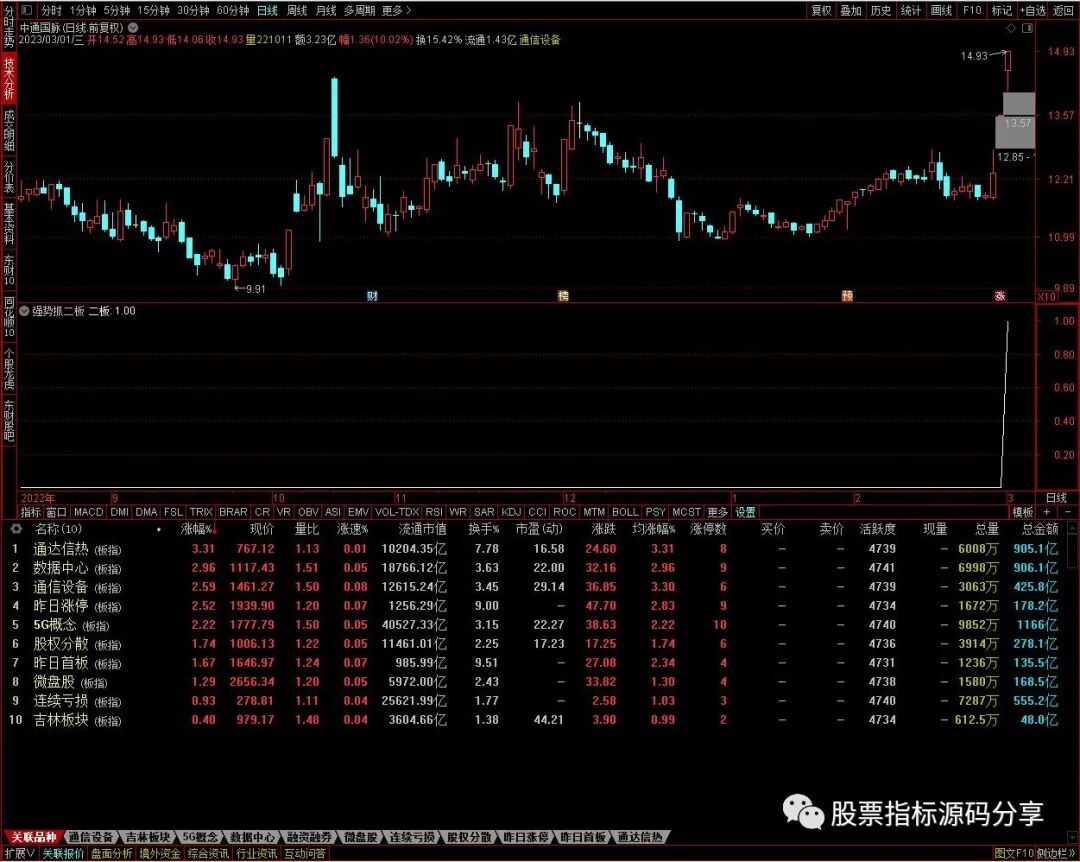This screenshot has width=1080, height=862.
Task: Expand 更多 periods menu at top
Action: pos(396,10)
